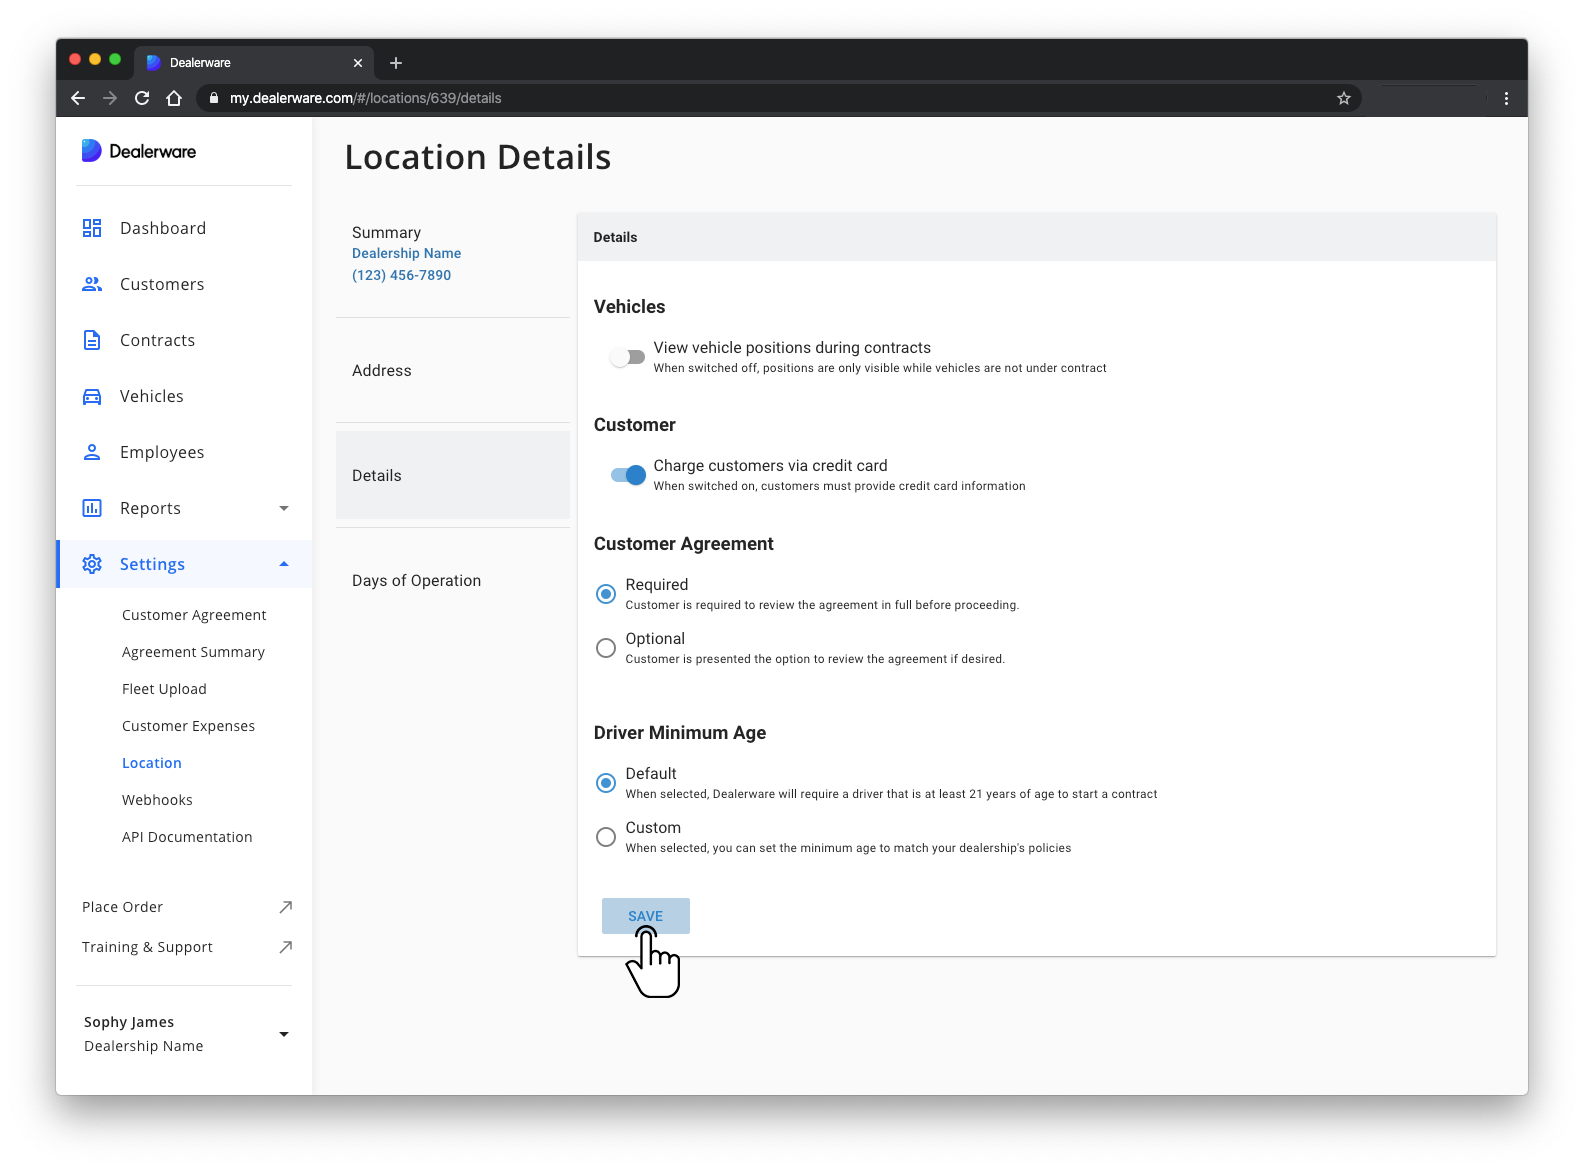Select the Location settings item
Viewport: 1584px width, 1169px height.
[x=152, y=763]
